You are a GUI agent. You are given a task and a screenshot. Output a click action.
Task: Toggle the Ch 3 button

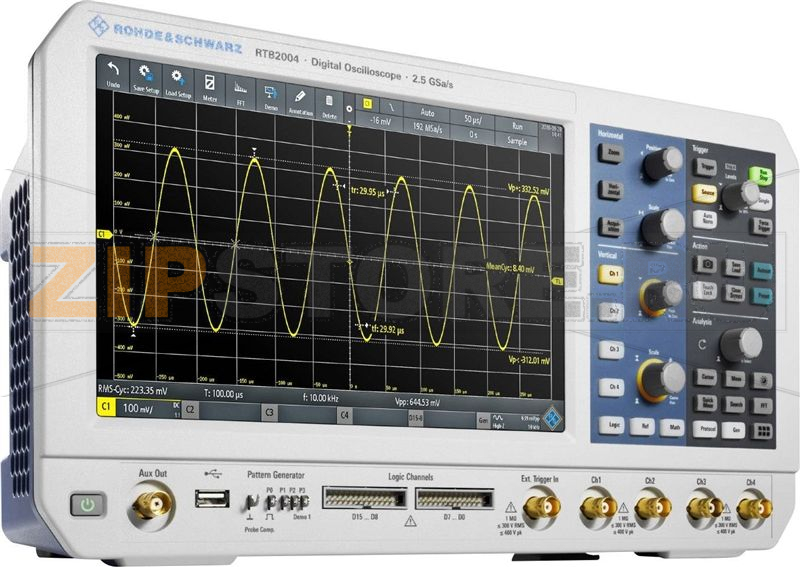coord(613,349)
